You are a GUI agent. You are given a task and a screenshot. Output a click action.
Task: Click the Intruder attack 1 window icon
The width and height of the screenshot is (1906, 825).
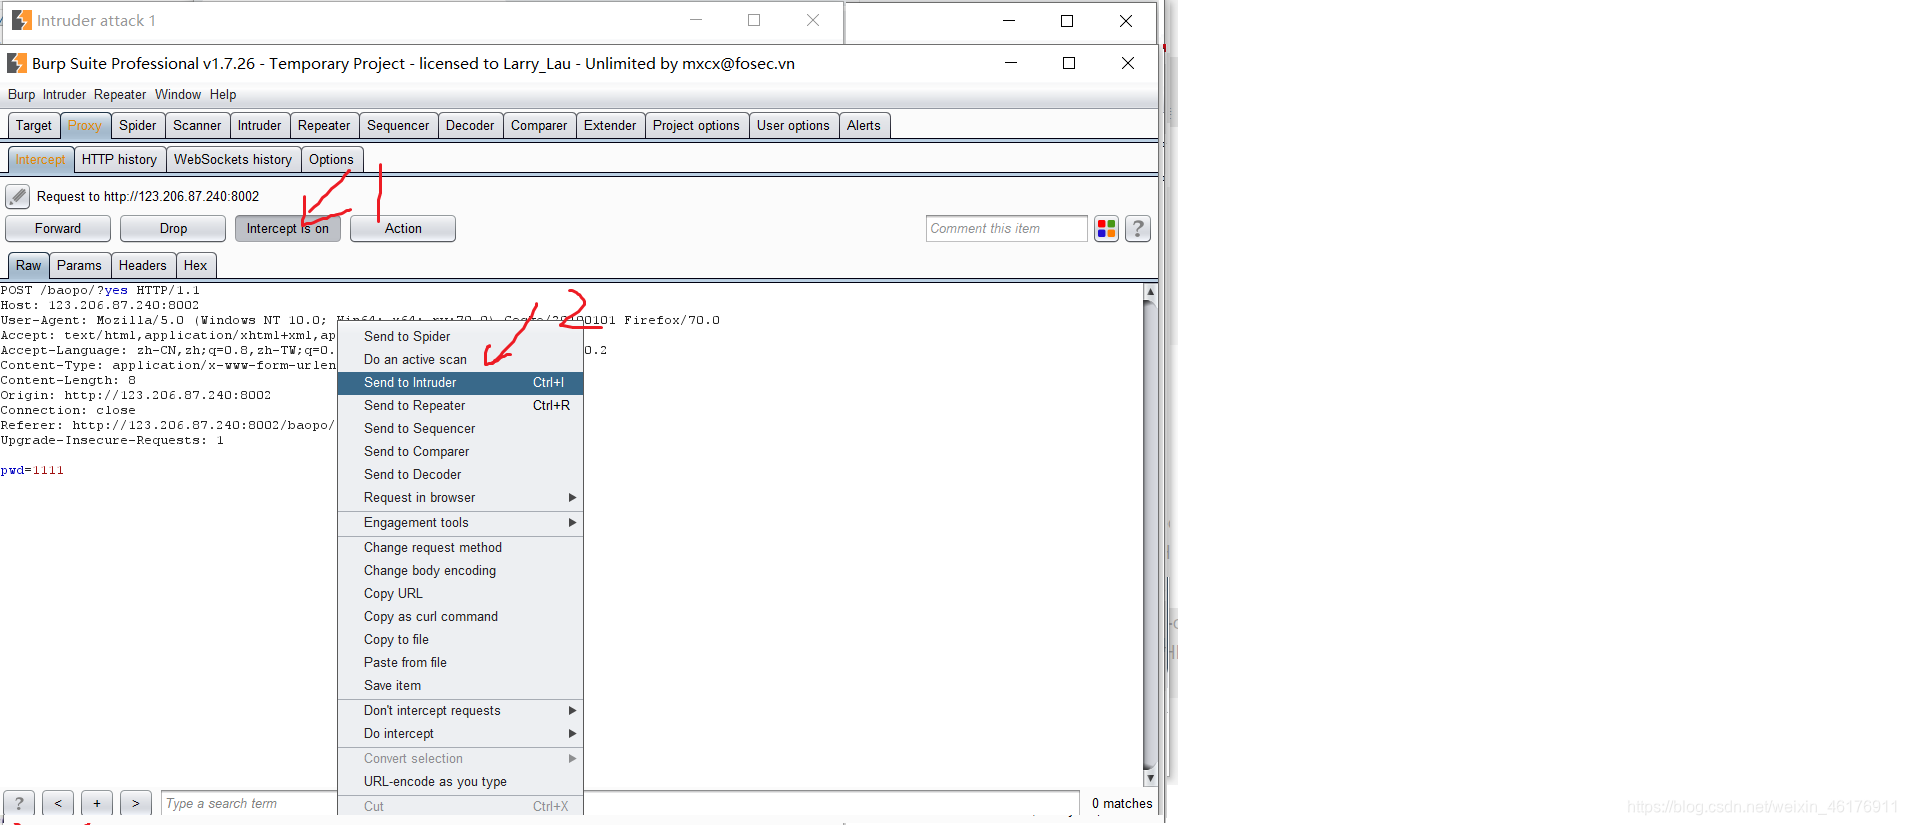(22, 20)
